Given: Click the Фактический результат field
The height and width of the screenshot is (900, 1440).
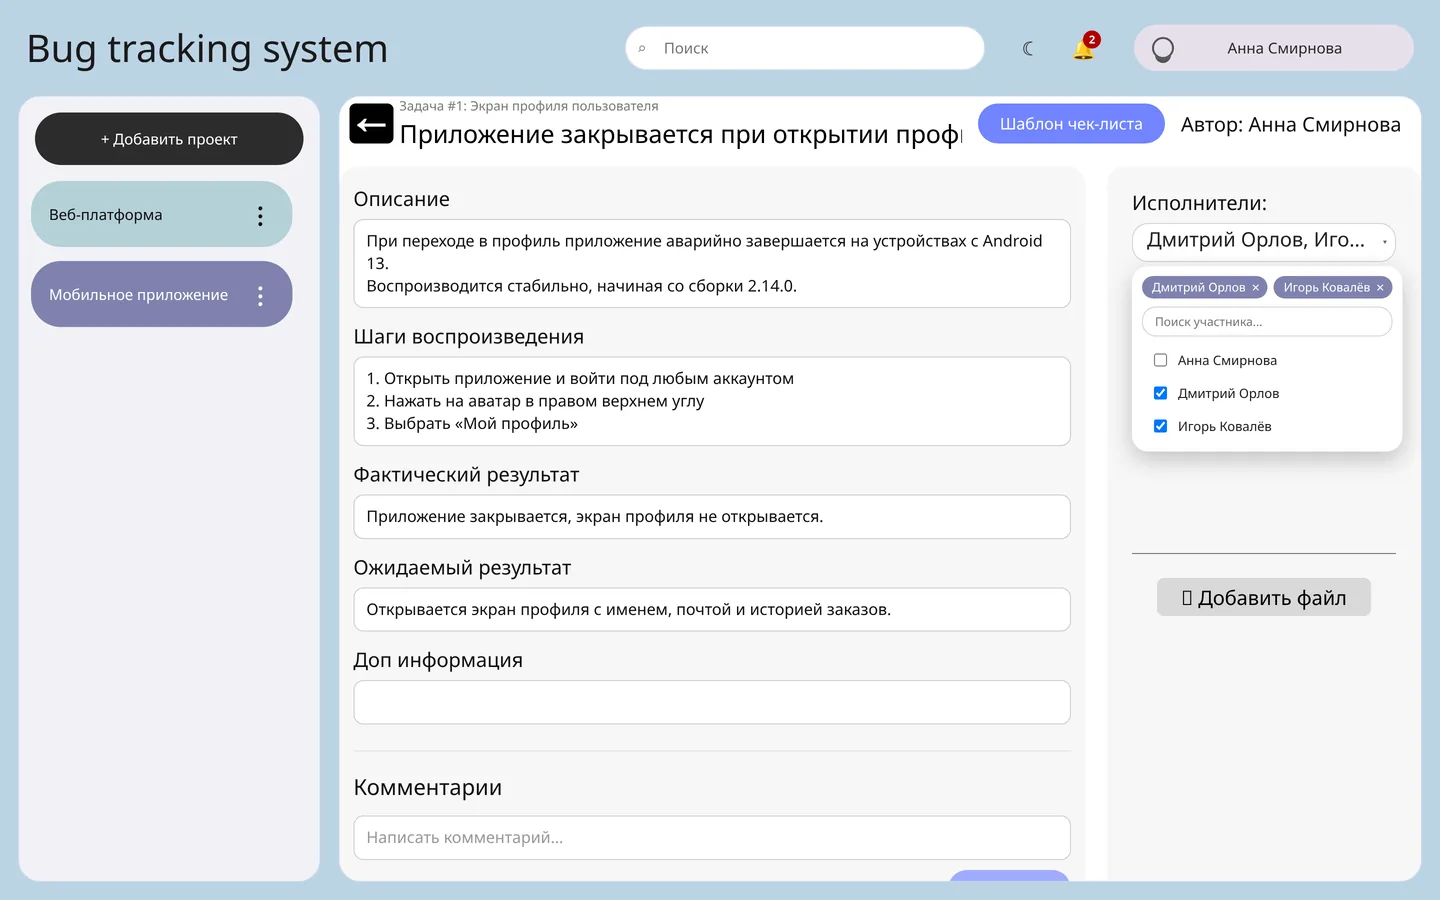Looking at the screenshot, I should (712, 517).
